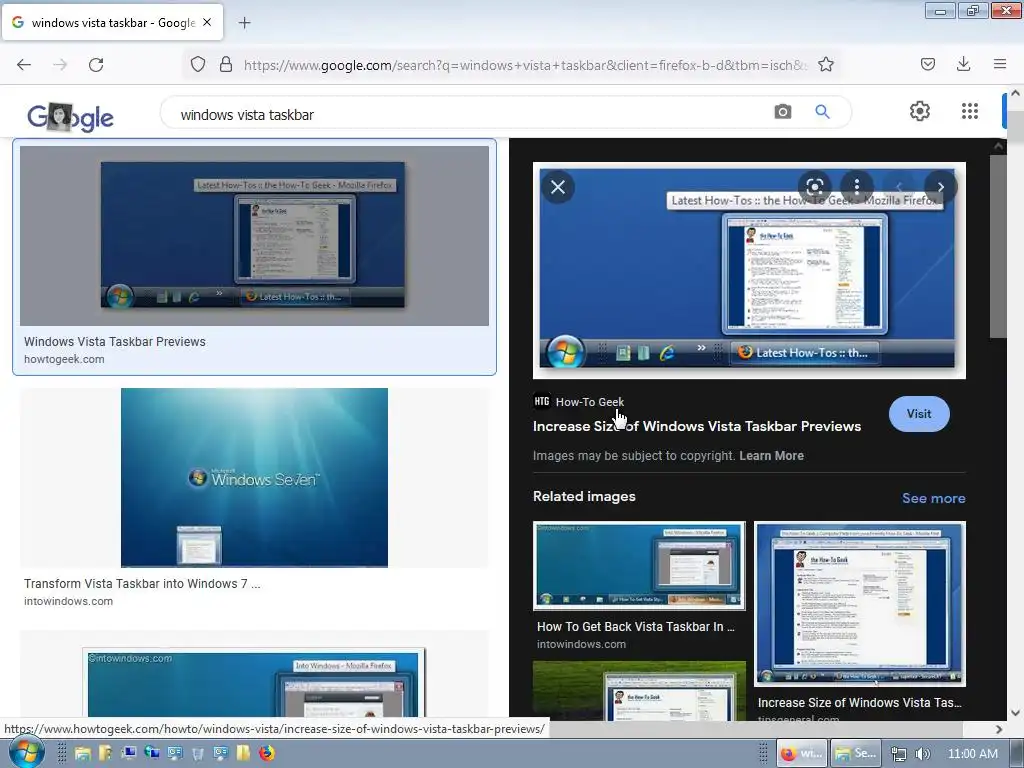Open the tracking protection shield icon
Image resolution: width=1024 pixels, height=768 pixels.
(x=198, y=64)
